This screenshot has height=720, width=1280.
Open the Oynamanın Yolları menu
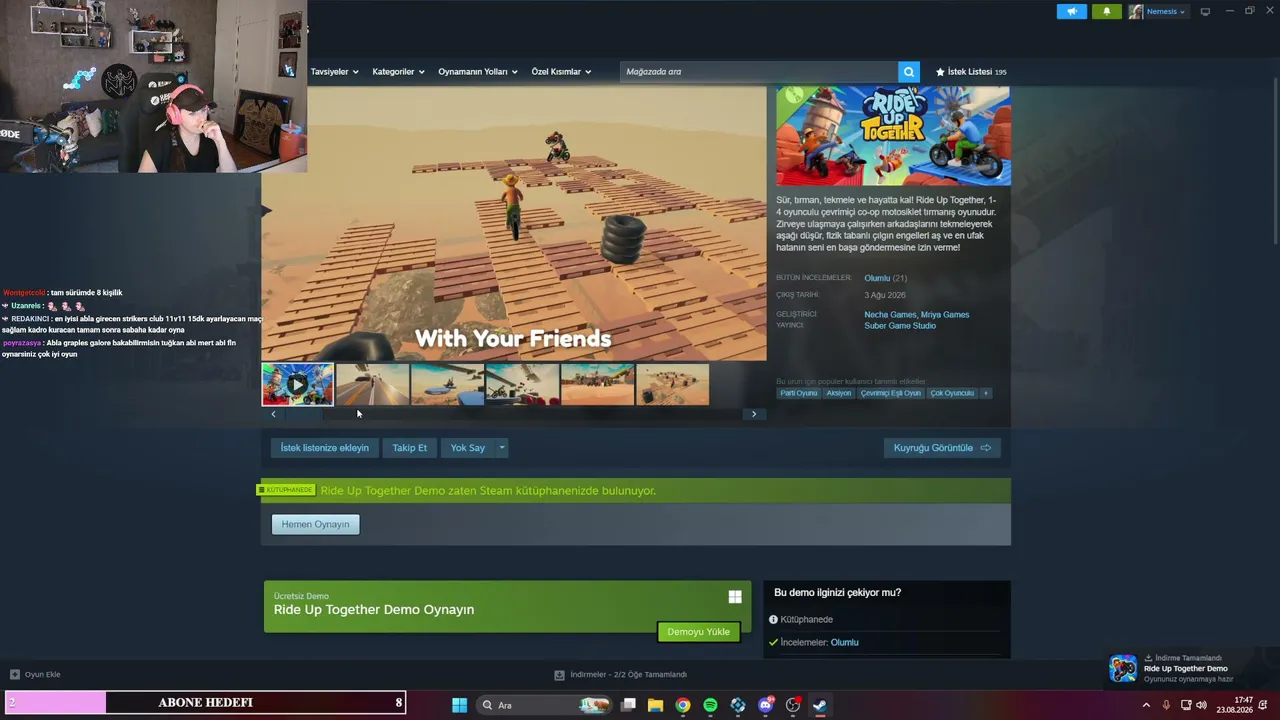click(x=478, y=72)
